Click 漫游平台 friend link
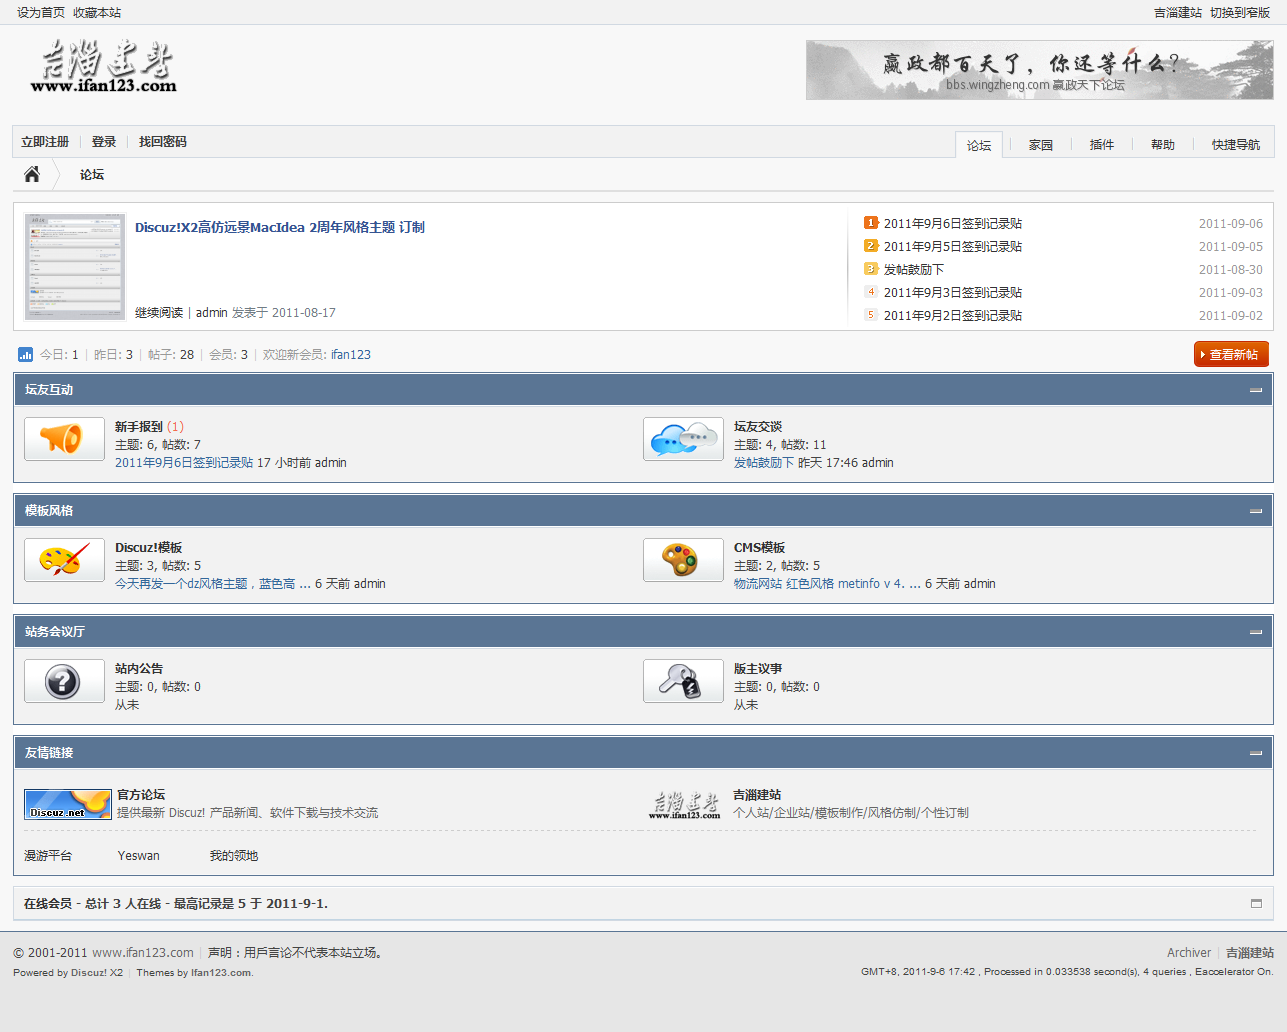Viewport: 1287px width, 1032px height. [x=48, y=855]
